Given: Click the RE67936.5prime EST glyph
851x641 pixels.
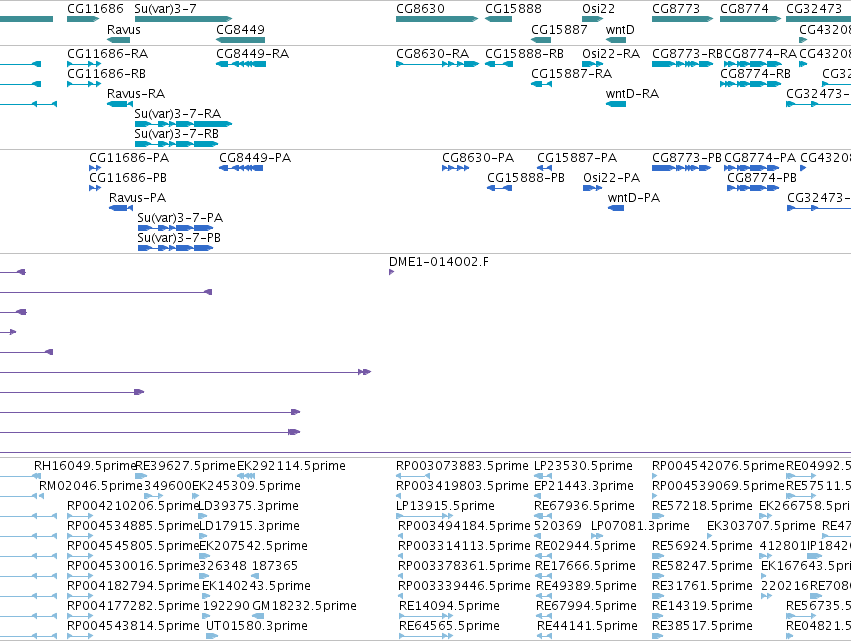Looking at the screenshot, I should tap(543, 516).
